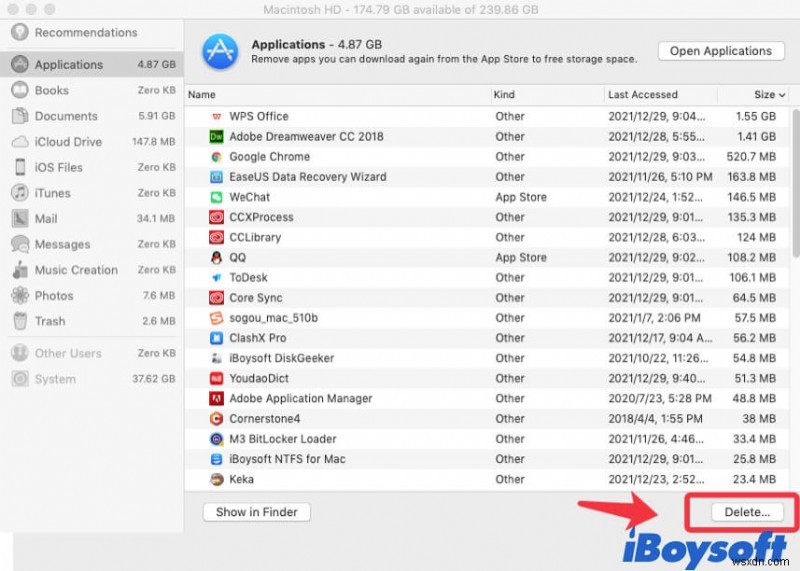Click the sogou_mac_510b icon
Viewport: 800px width, 571px height.
coord(216,318)
